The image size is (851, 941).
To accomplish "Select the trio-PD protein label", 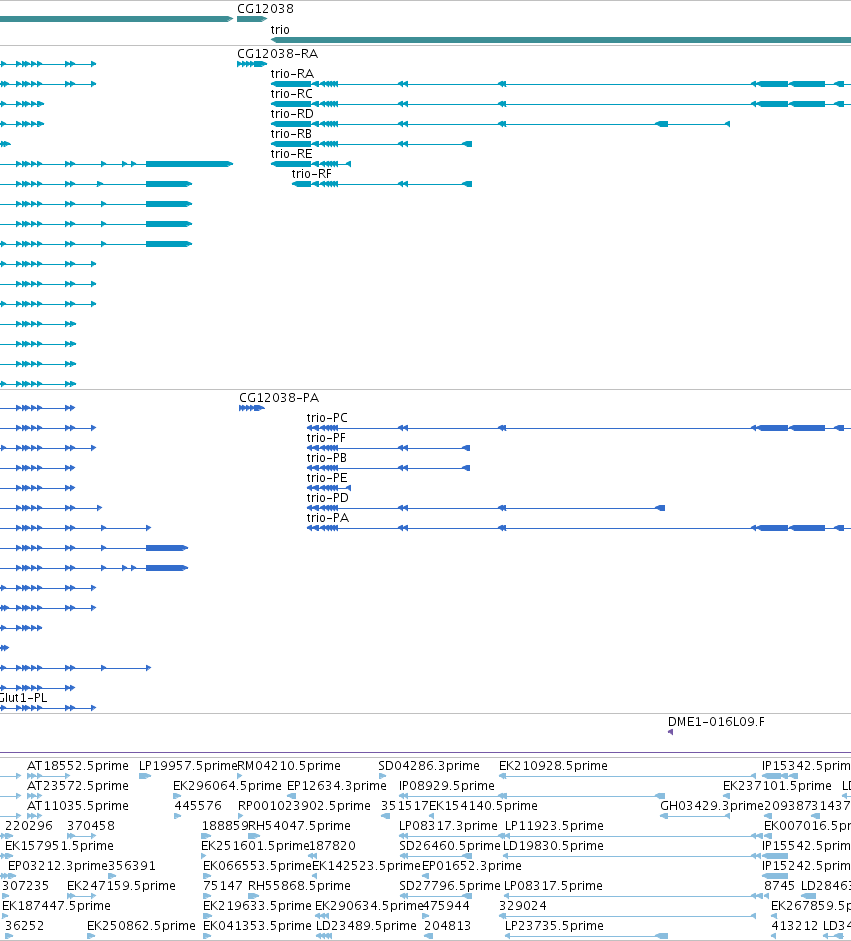I will pos(328,498).
